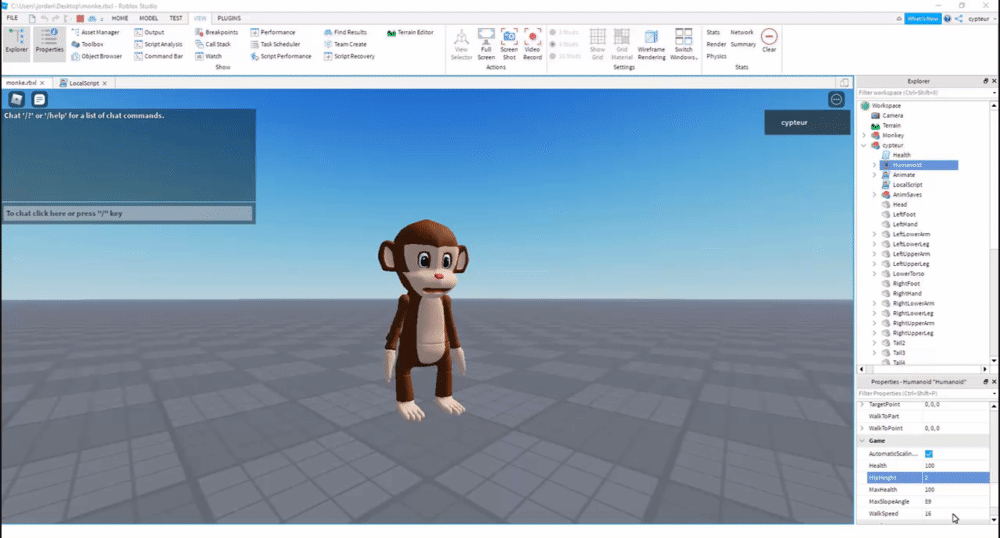The height and width of the screenshot is (538, 1000).
Task: Toggle Wireframe Rendering
Action: pos(651,44)
